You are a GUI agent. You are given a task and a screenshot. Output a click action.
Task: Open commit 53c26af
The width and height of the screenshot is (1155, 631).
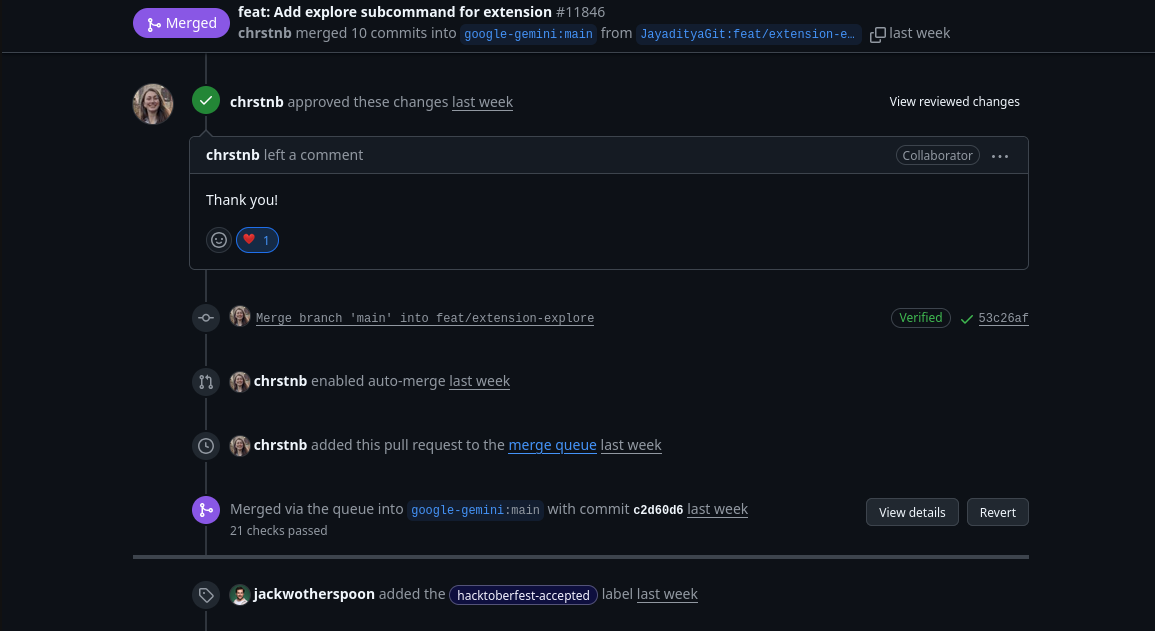tap(1003, 319)
